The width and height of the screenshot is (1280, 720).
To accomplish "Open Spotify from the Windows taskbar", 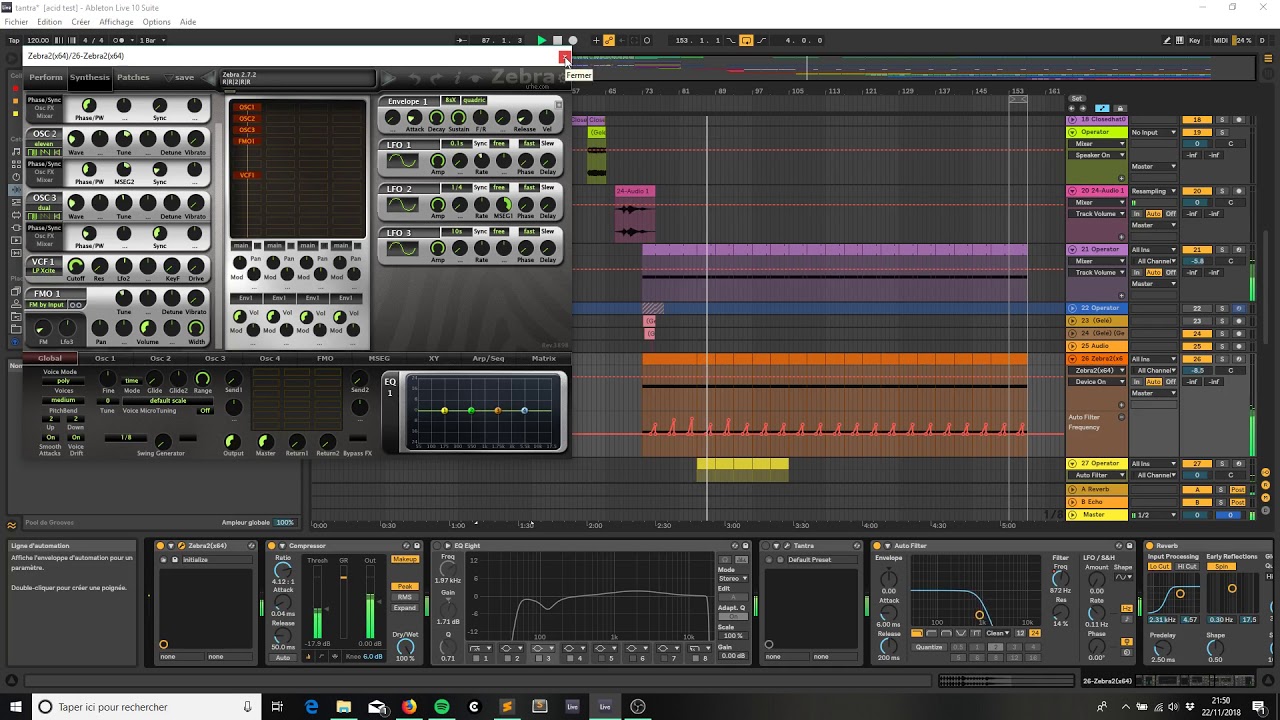I will 441,707.
